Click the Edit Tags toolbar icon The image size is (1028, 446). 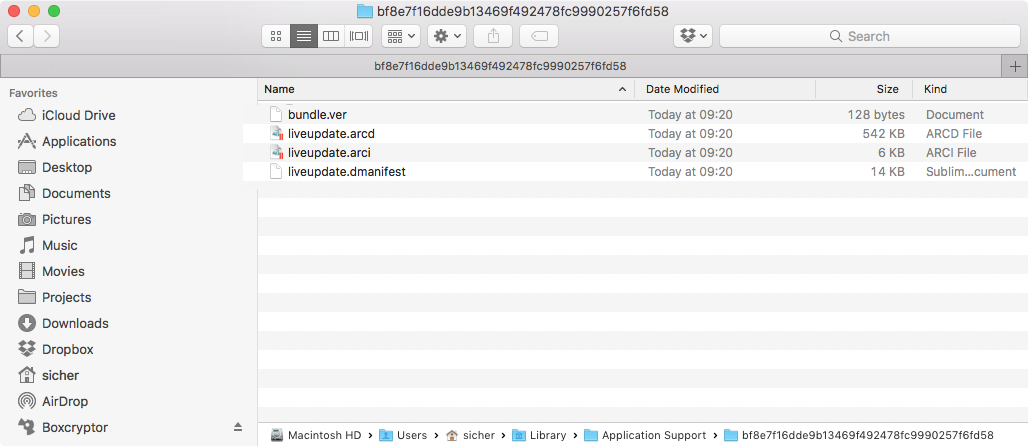pyautogui.click(x=539, y=36)
